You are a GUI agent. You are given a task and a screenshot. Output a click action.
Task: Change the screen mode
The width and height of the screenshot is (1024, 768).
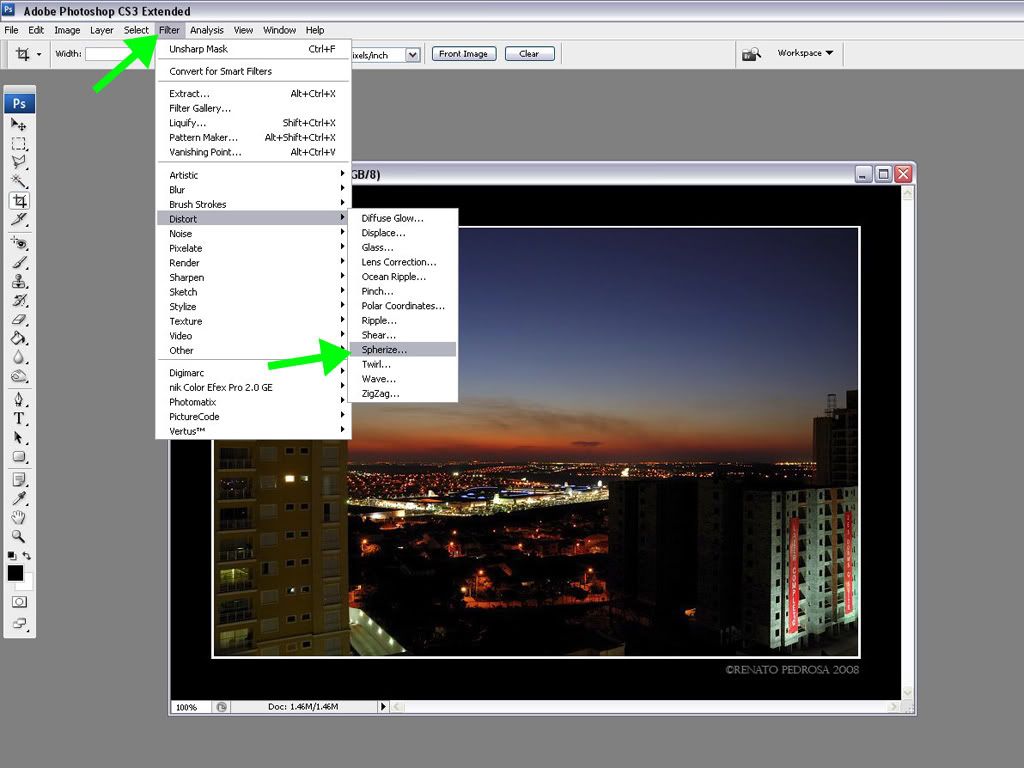pos(19,624)
